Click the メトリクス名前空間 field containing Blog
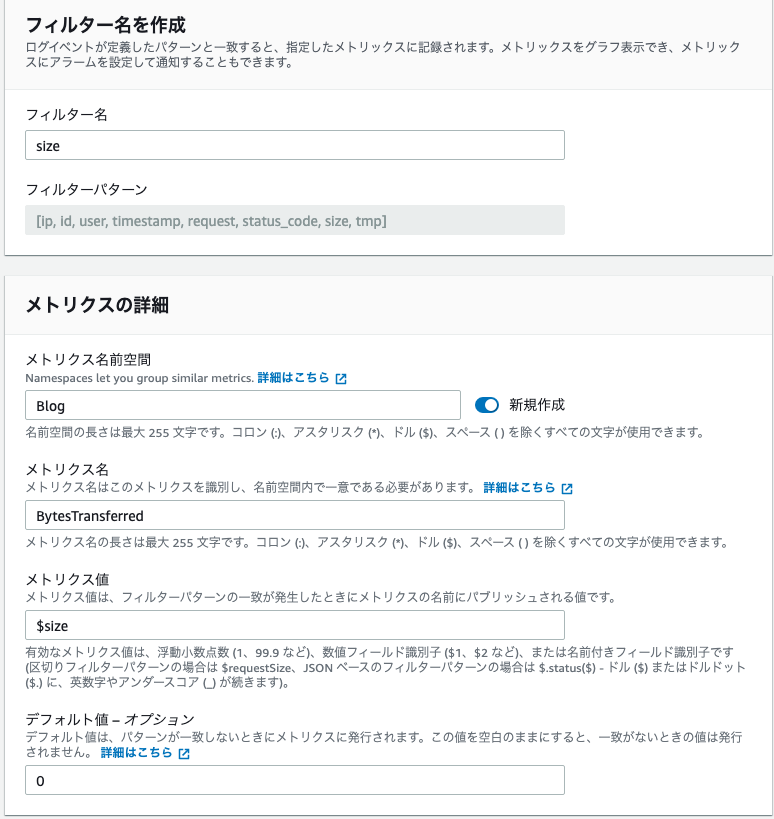Image resolution: width=774 pixels, height=819 pixels. coord(243,405)
